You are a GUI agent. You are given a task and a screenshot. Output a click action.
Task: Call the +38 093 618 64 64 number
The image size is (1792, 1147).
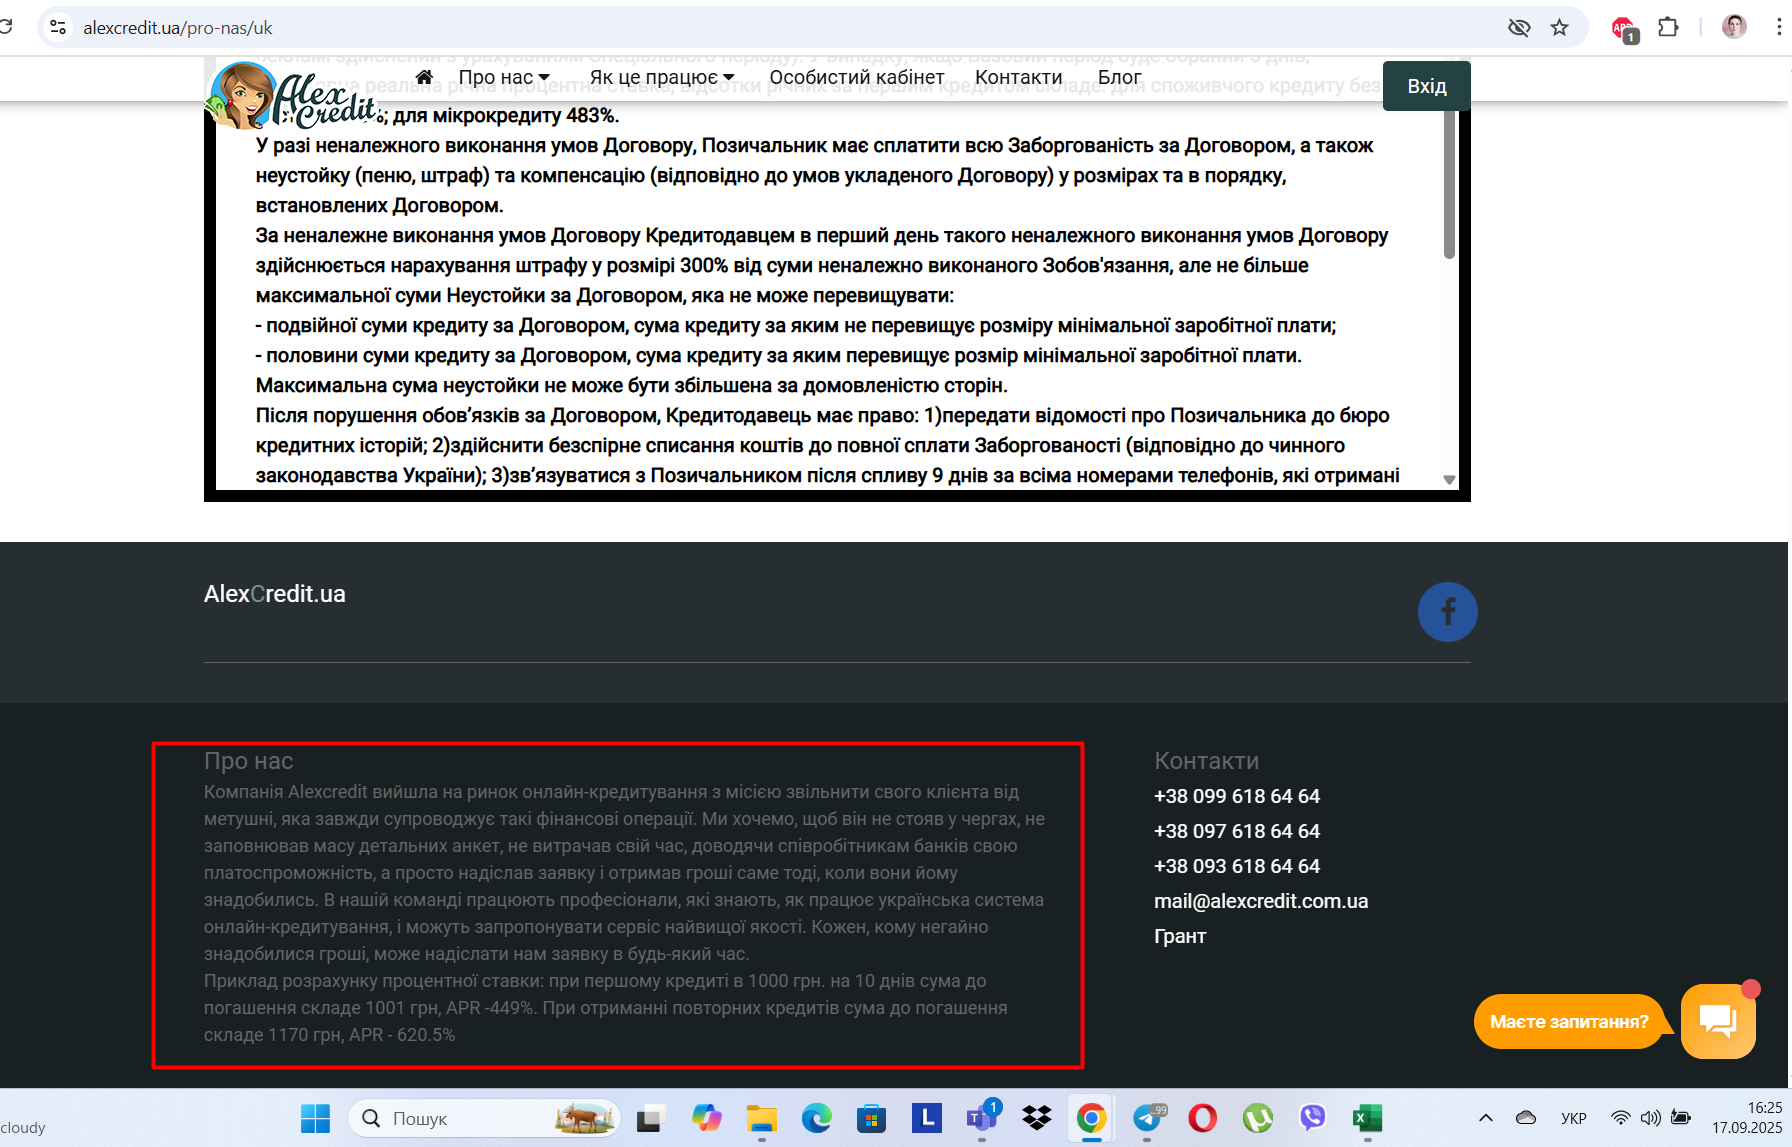pos(1237,866)
